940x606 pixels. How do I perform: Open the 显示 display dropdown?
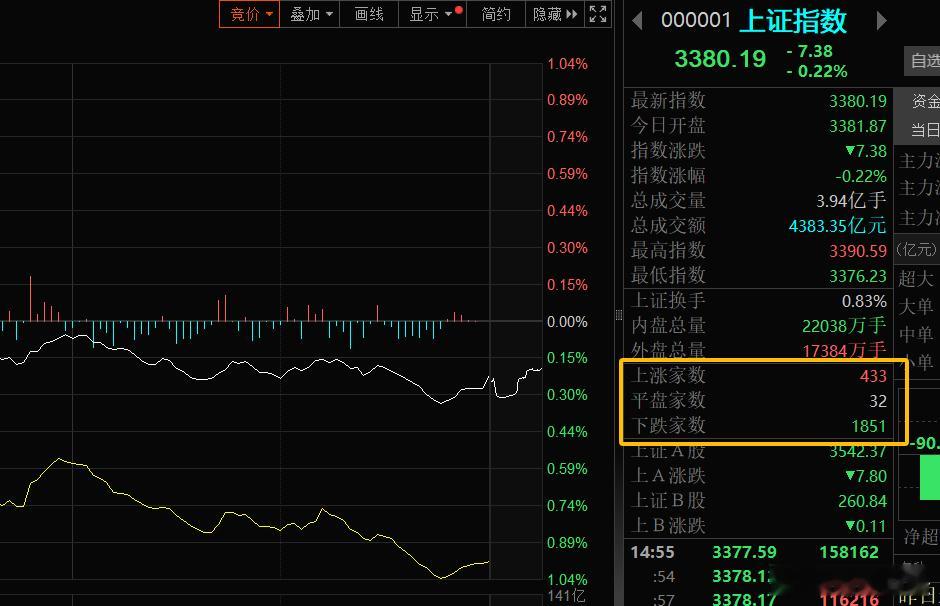[x=432, y=14]
